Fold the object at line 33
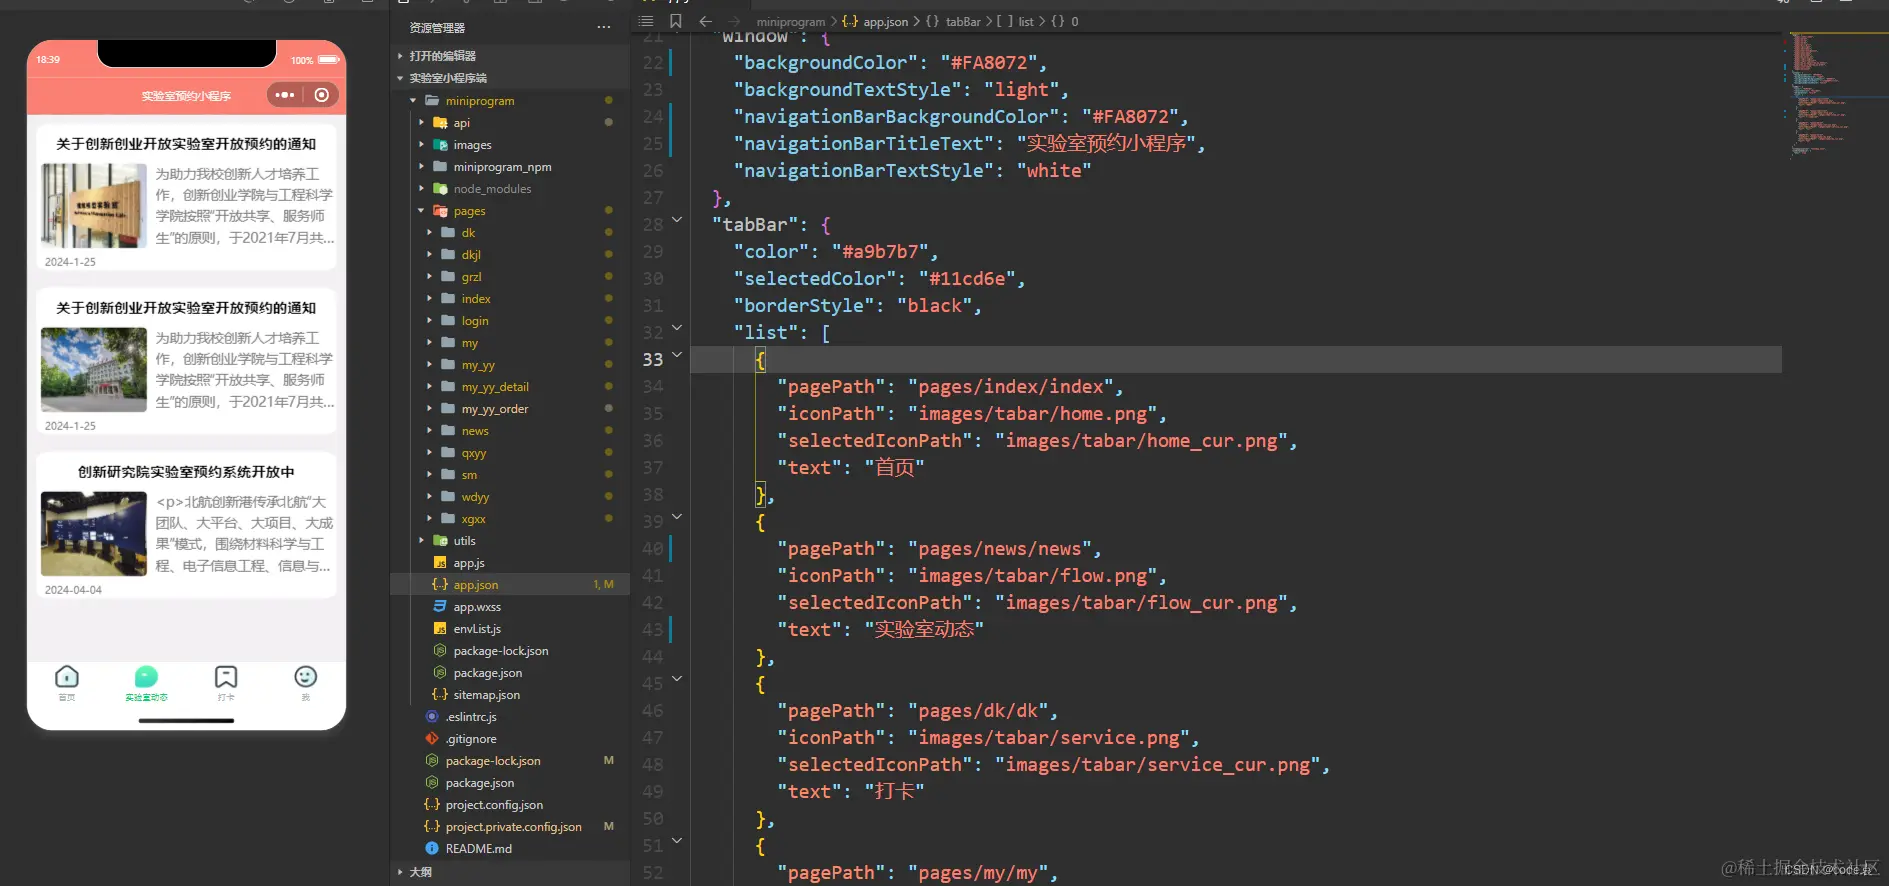This screenshot has width=1889, height=886. 677,355
